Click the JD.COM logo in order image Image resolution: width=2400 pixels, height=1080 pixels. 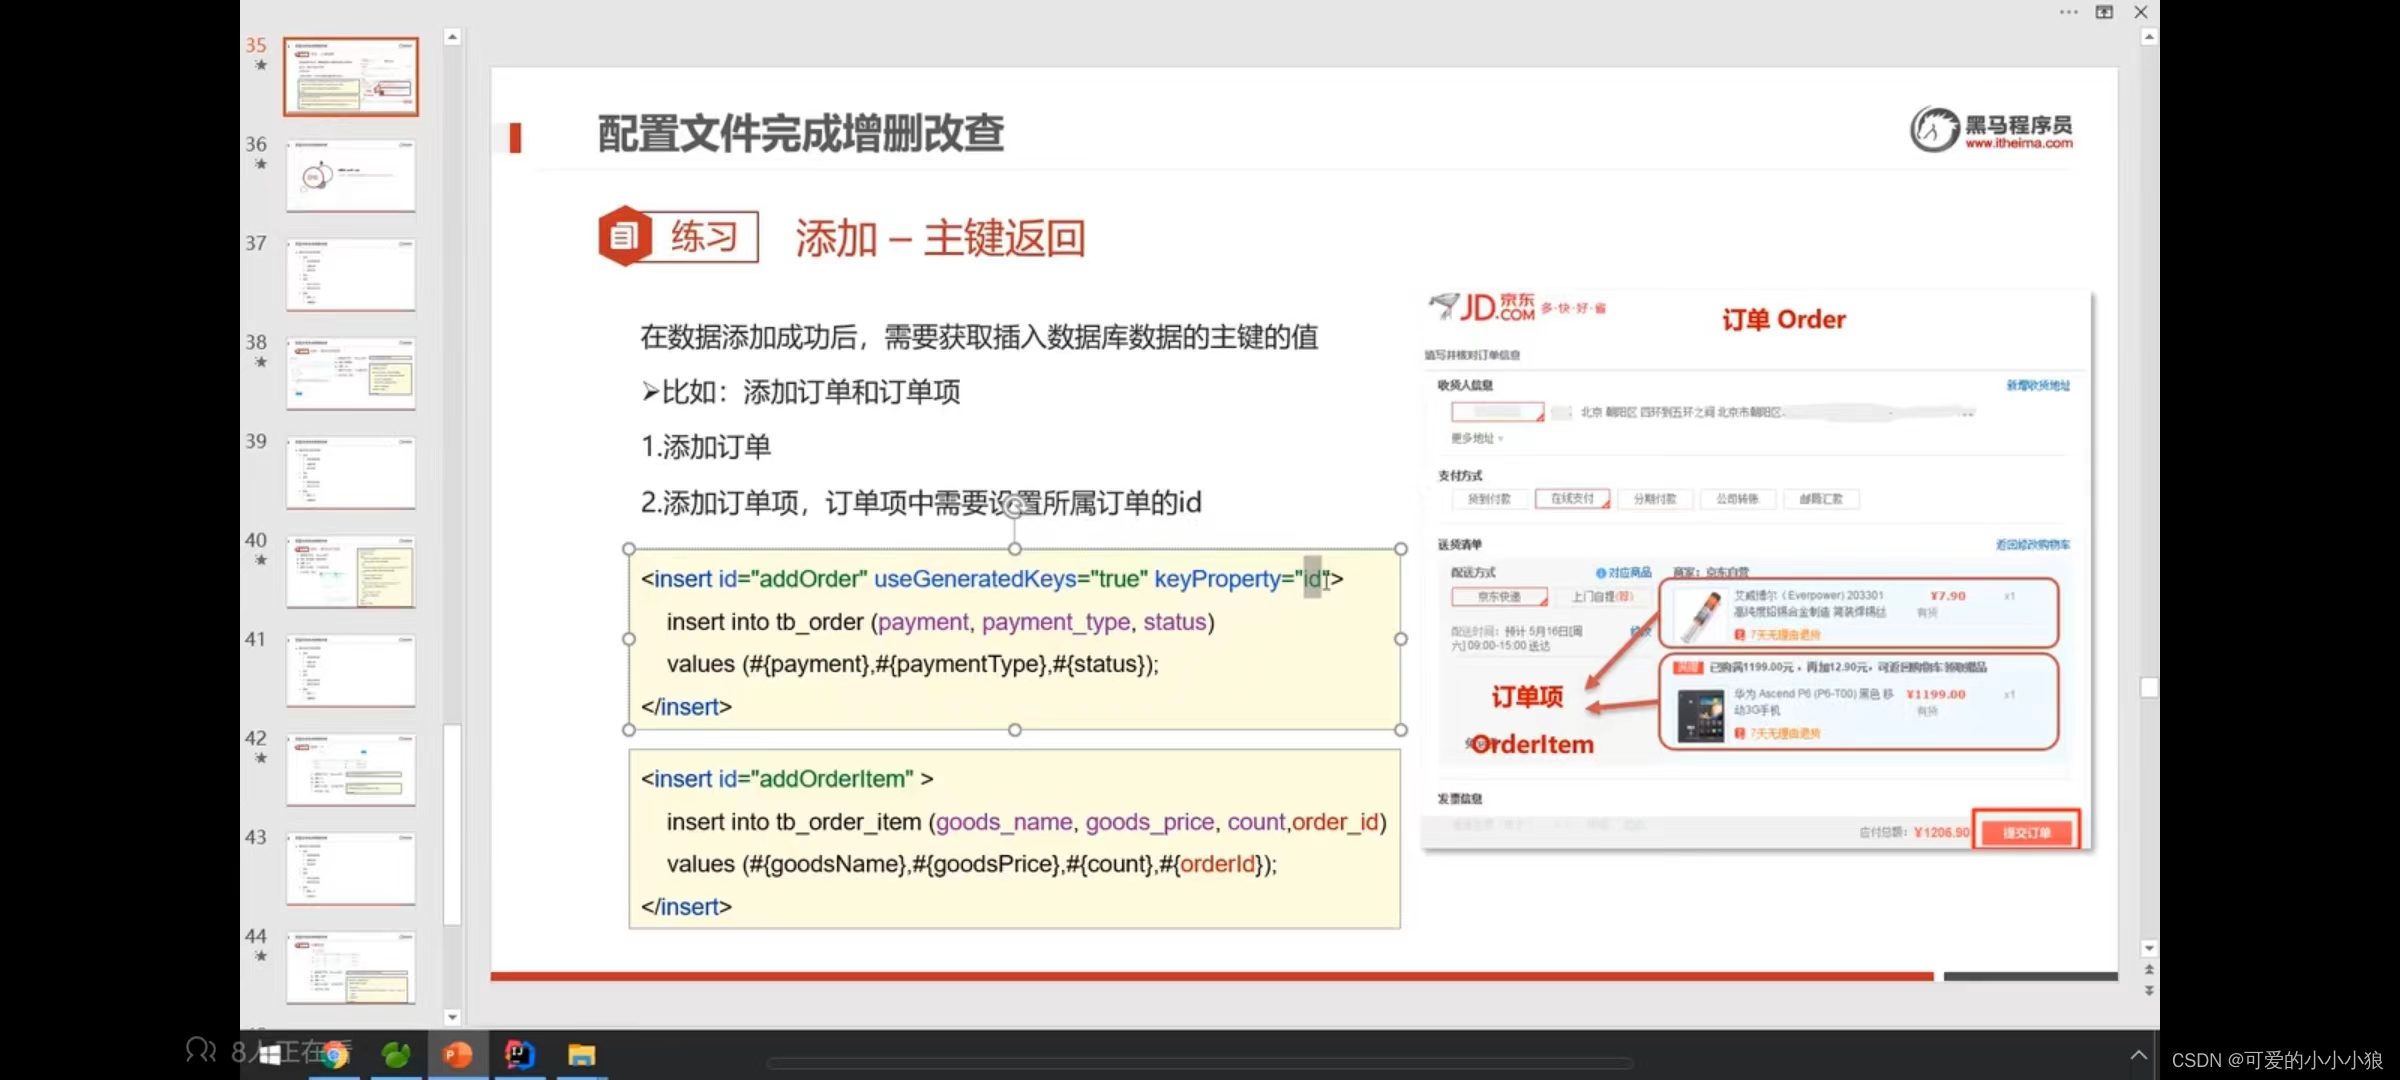(1483, 307)
